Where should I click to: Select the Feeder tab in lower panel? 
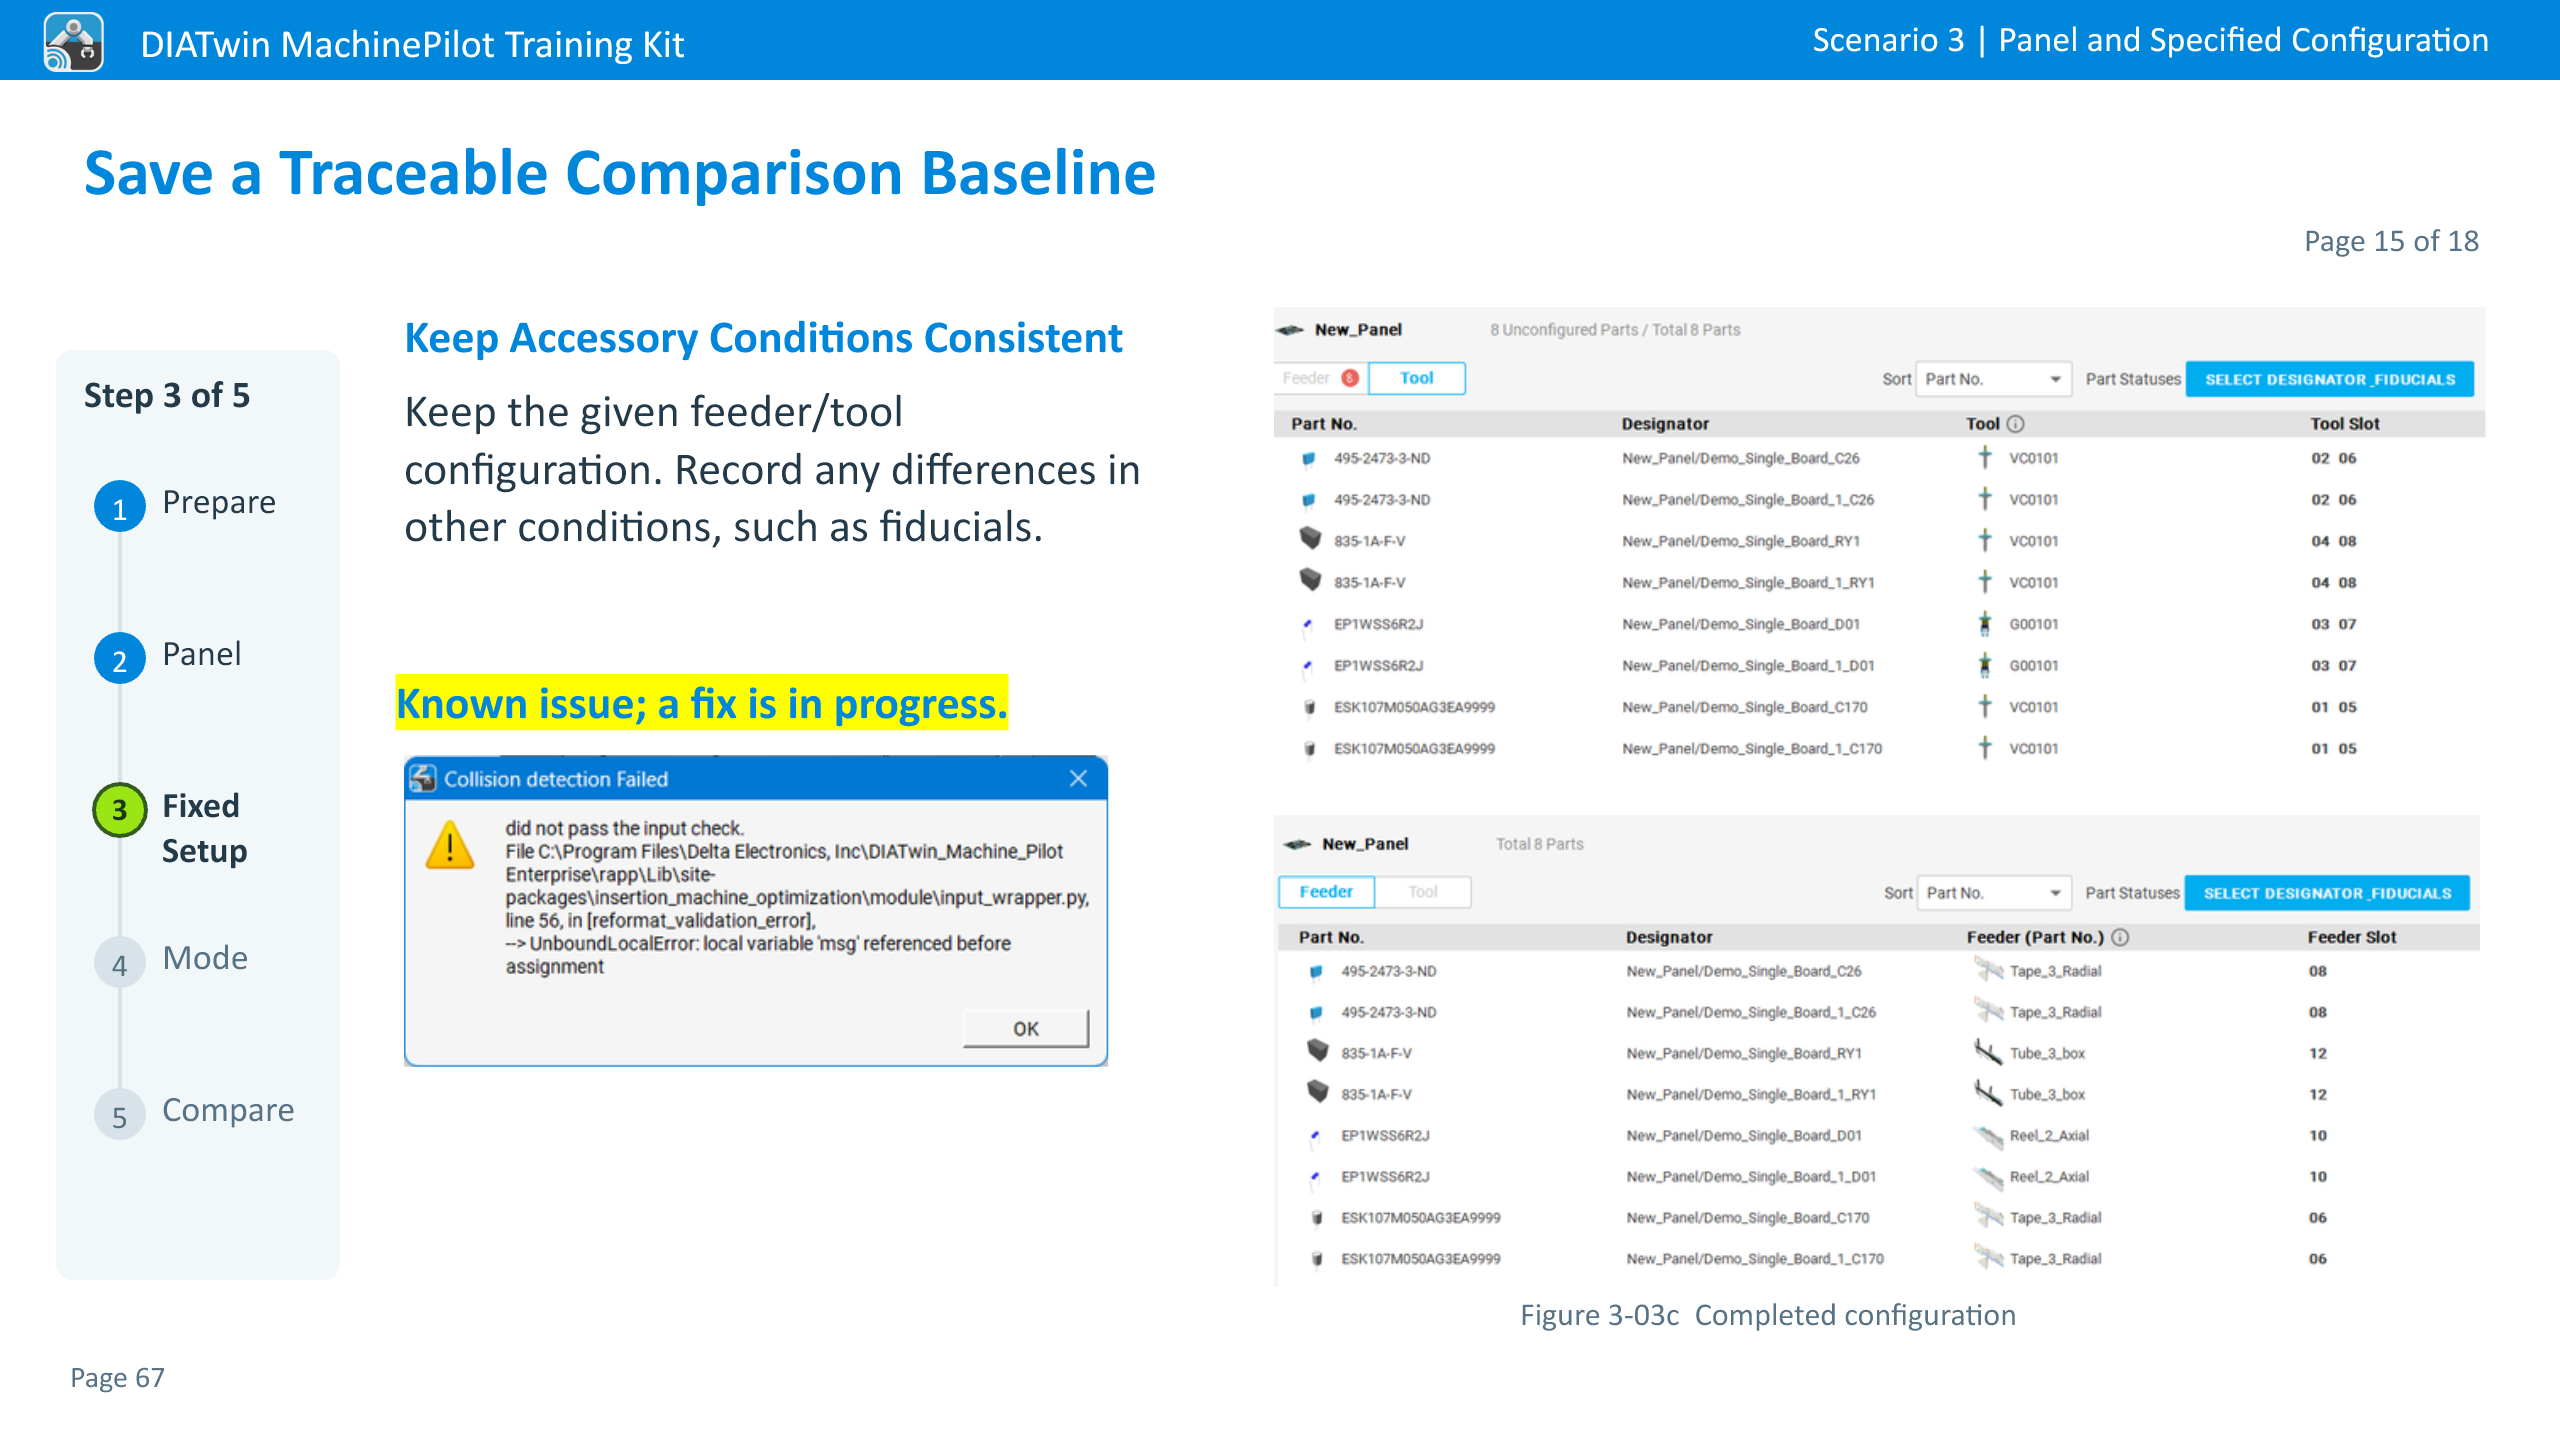tap(1326, 891)
